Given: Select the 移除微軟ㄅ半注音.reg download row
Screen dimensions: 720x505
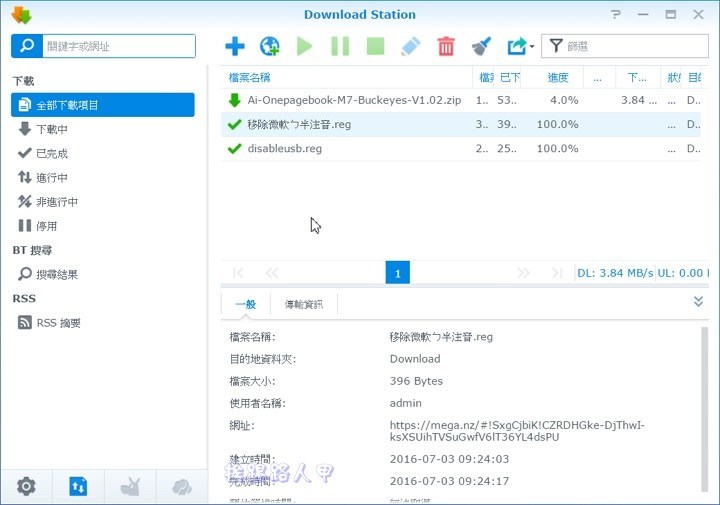Looking at the screenshot, I should 461,124.
